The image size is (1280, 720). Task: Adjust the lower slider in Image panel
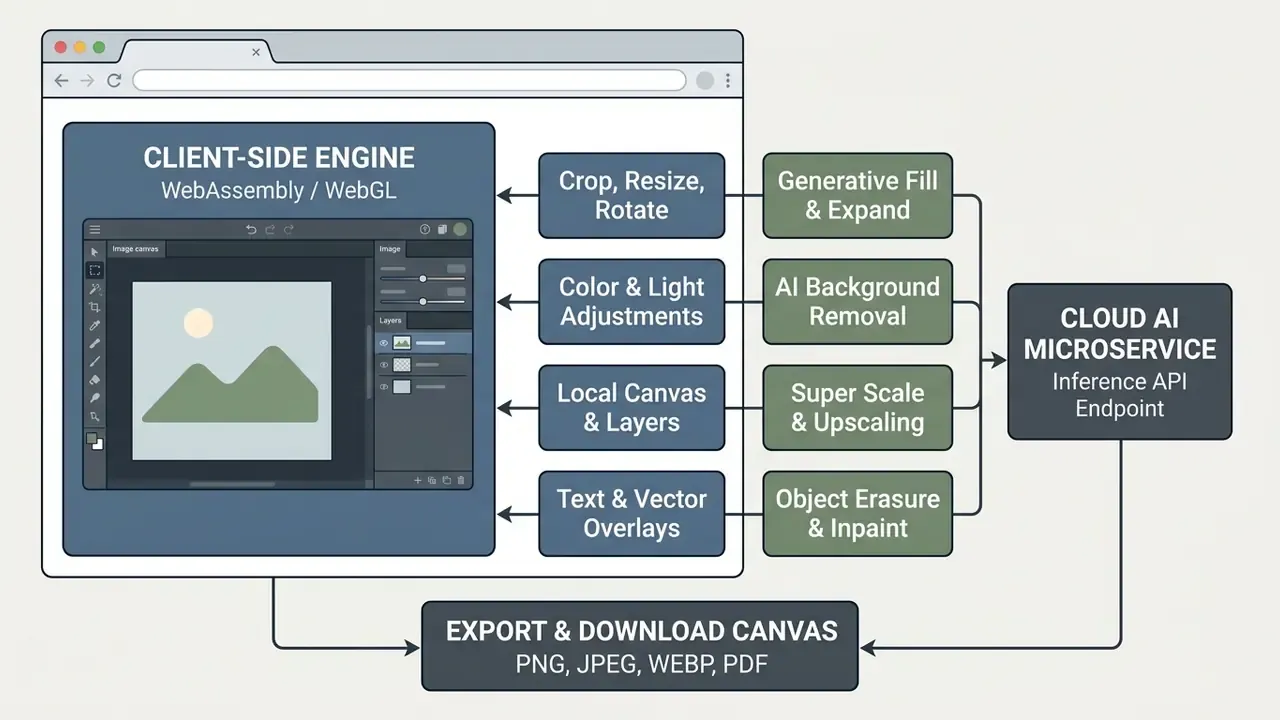click(x=423, y=301)
